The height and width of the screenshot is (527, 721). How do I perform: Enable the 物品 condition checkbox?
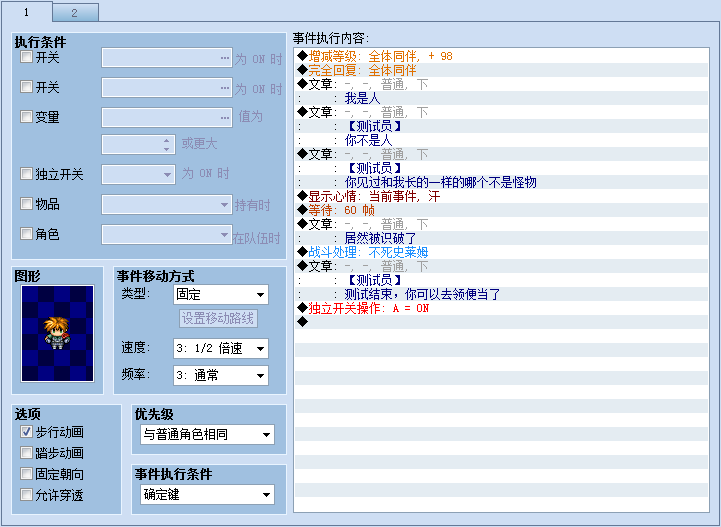(x=27, y=203)
